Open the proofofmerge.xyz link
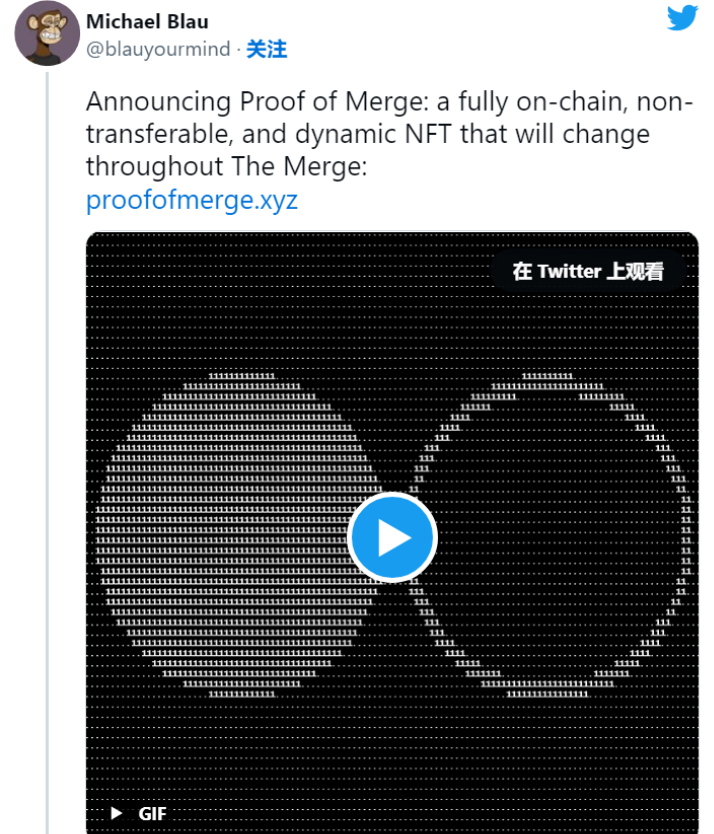The height and width of the screenshot is (834, 714). click(192, 199)
